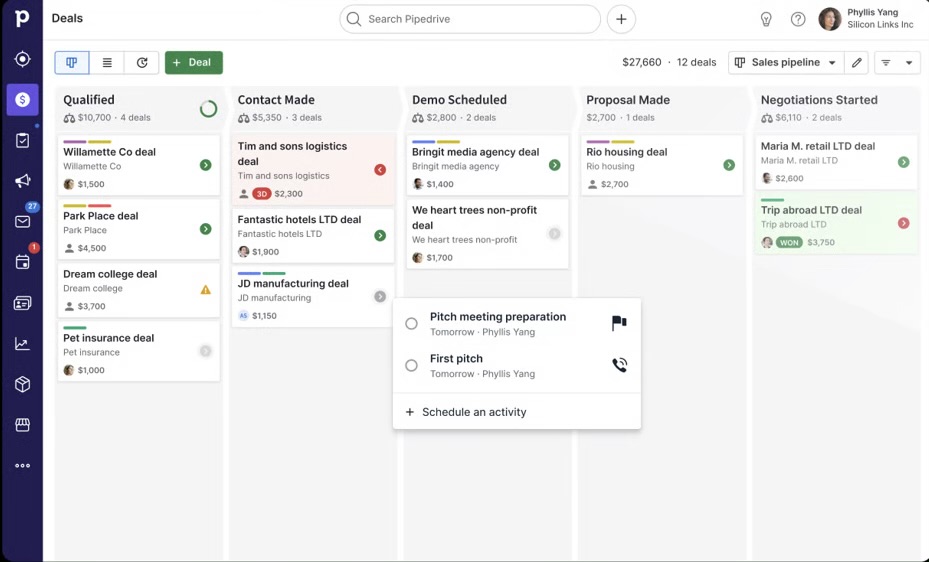Image resolution: width=929 pixels, height=562 pixels.
Task: Open Marketplace store icon in sidebar
Action: (22, 425)
